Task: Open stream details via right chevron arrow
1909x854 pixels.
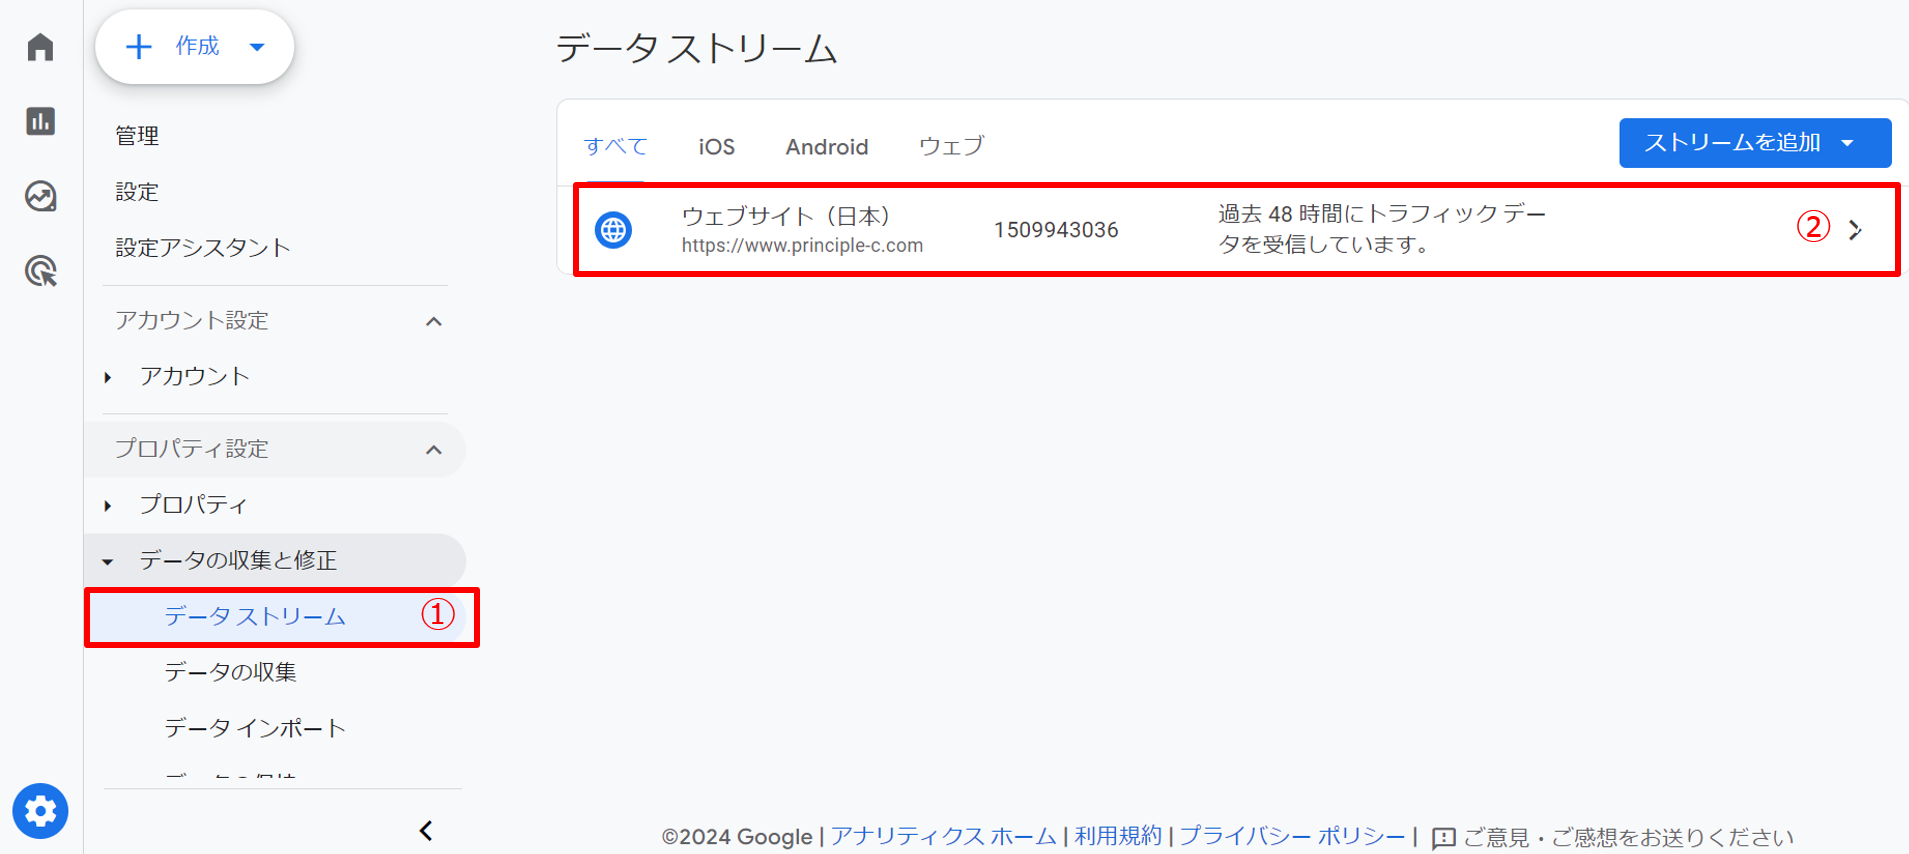Action: 1855,230
